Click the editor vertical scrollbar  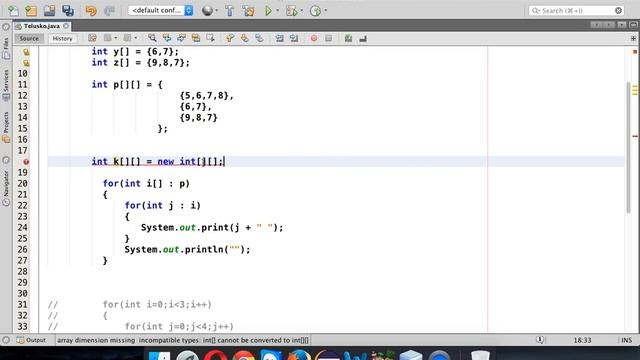629,147
